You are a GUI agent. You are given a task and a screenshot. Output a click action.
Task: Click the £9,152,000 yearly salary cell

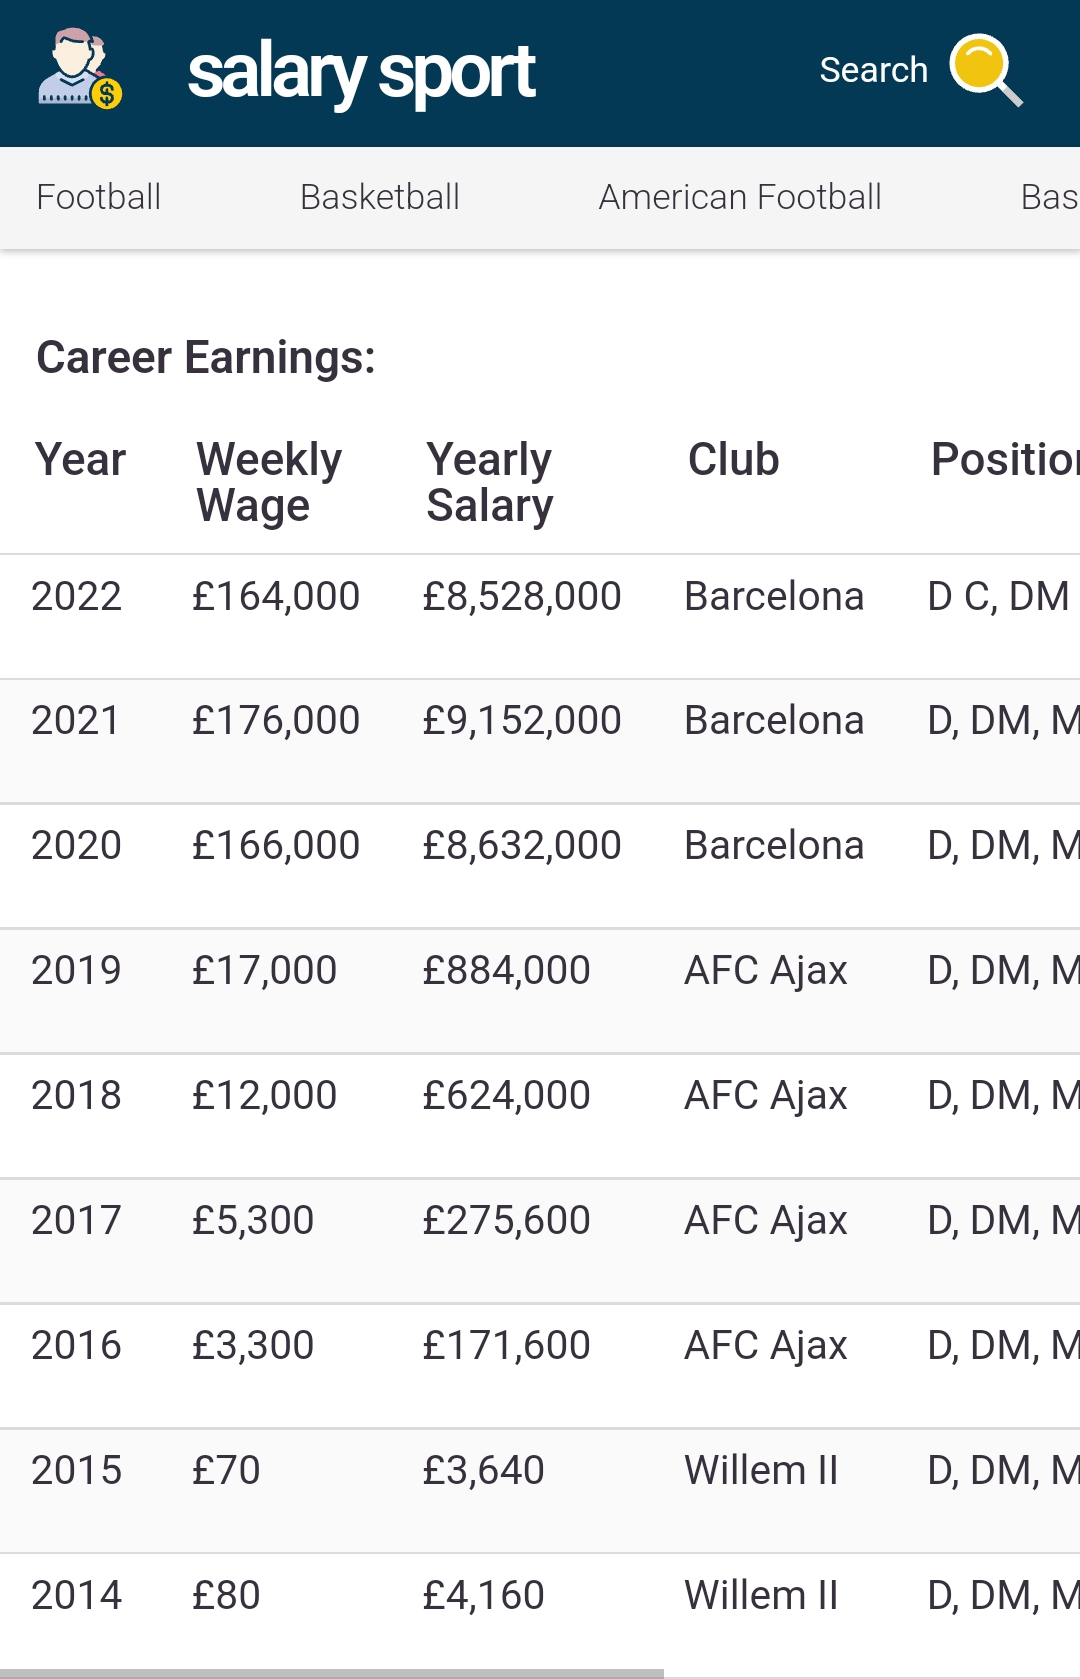(x=521, y=721)
